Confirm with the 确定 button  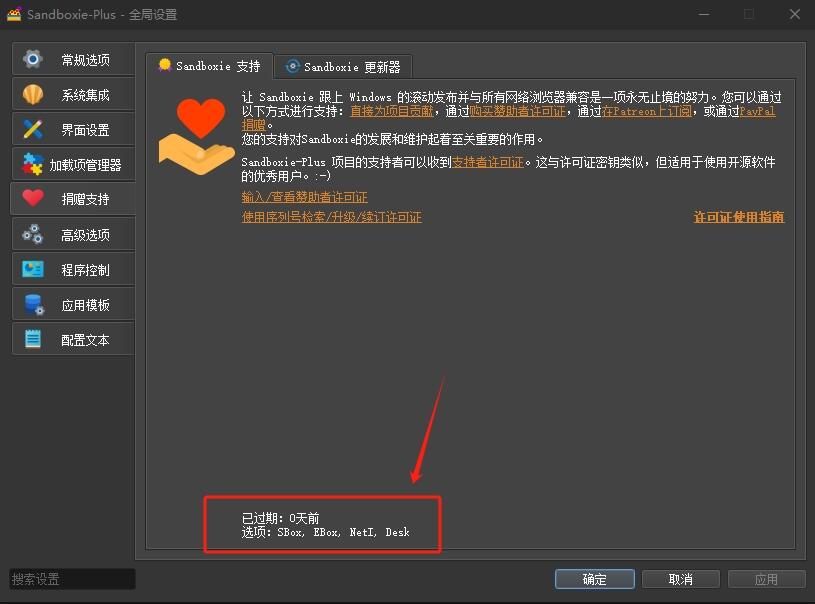click(595, 579)
